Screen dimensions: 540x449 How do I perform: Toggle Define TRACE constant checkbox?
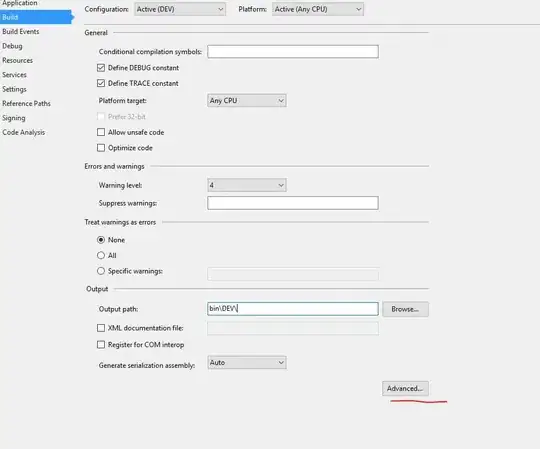click(101, 83)
